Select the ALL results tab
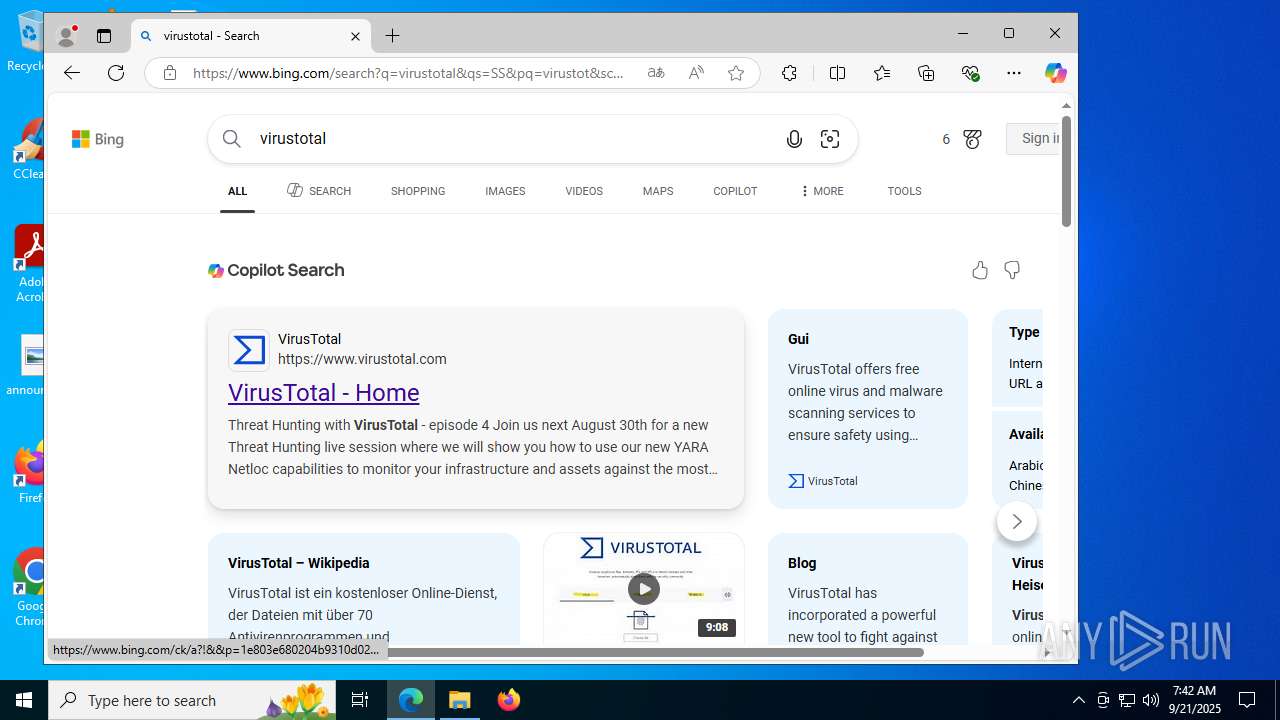Image resolution: width=1280 pixels, height=720 pixels. tap(237, 191)
